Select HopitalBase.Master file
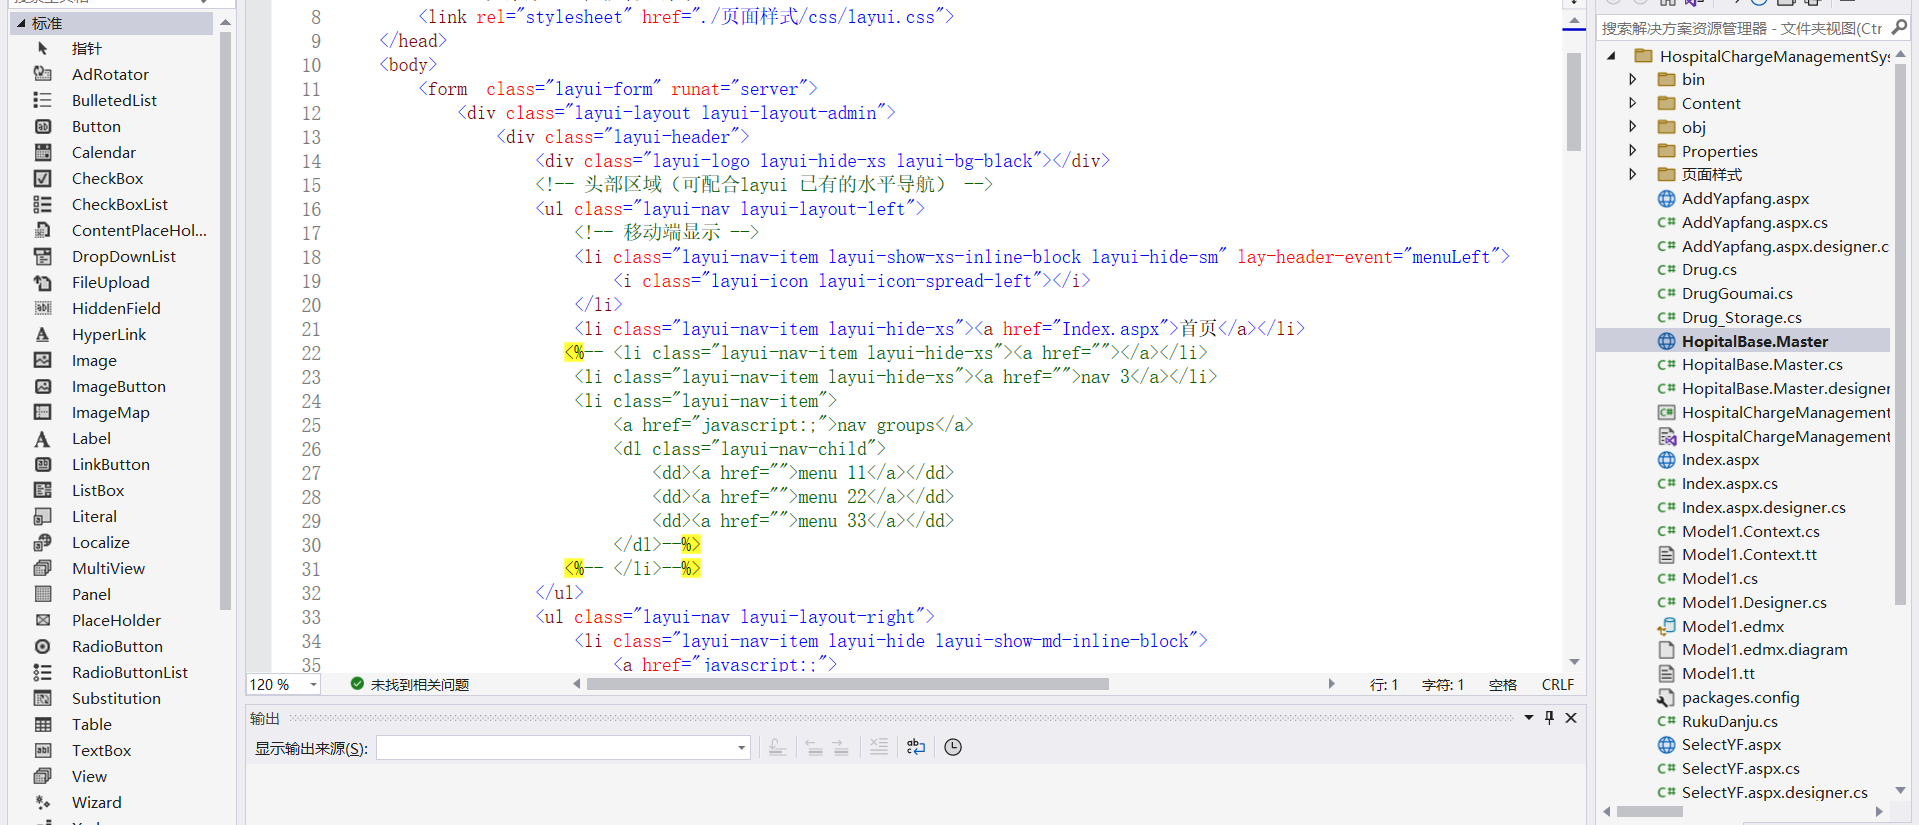This screenshot has width=1919, height=825. (1754, 341)
